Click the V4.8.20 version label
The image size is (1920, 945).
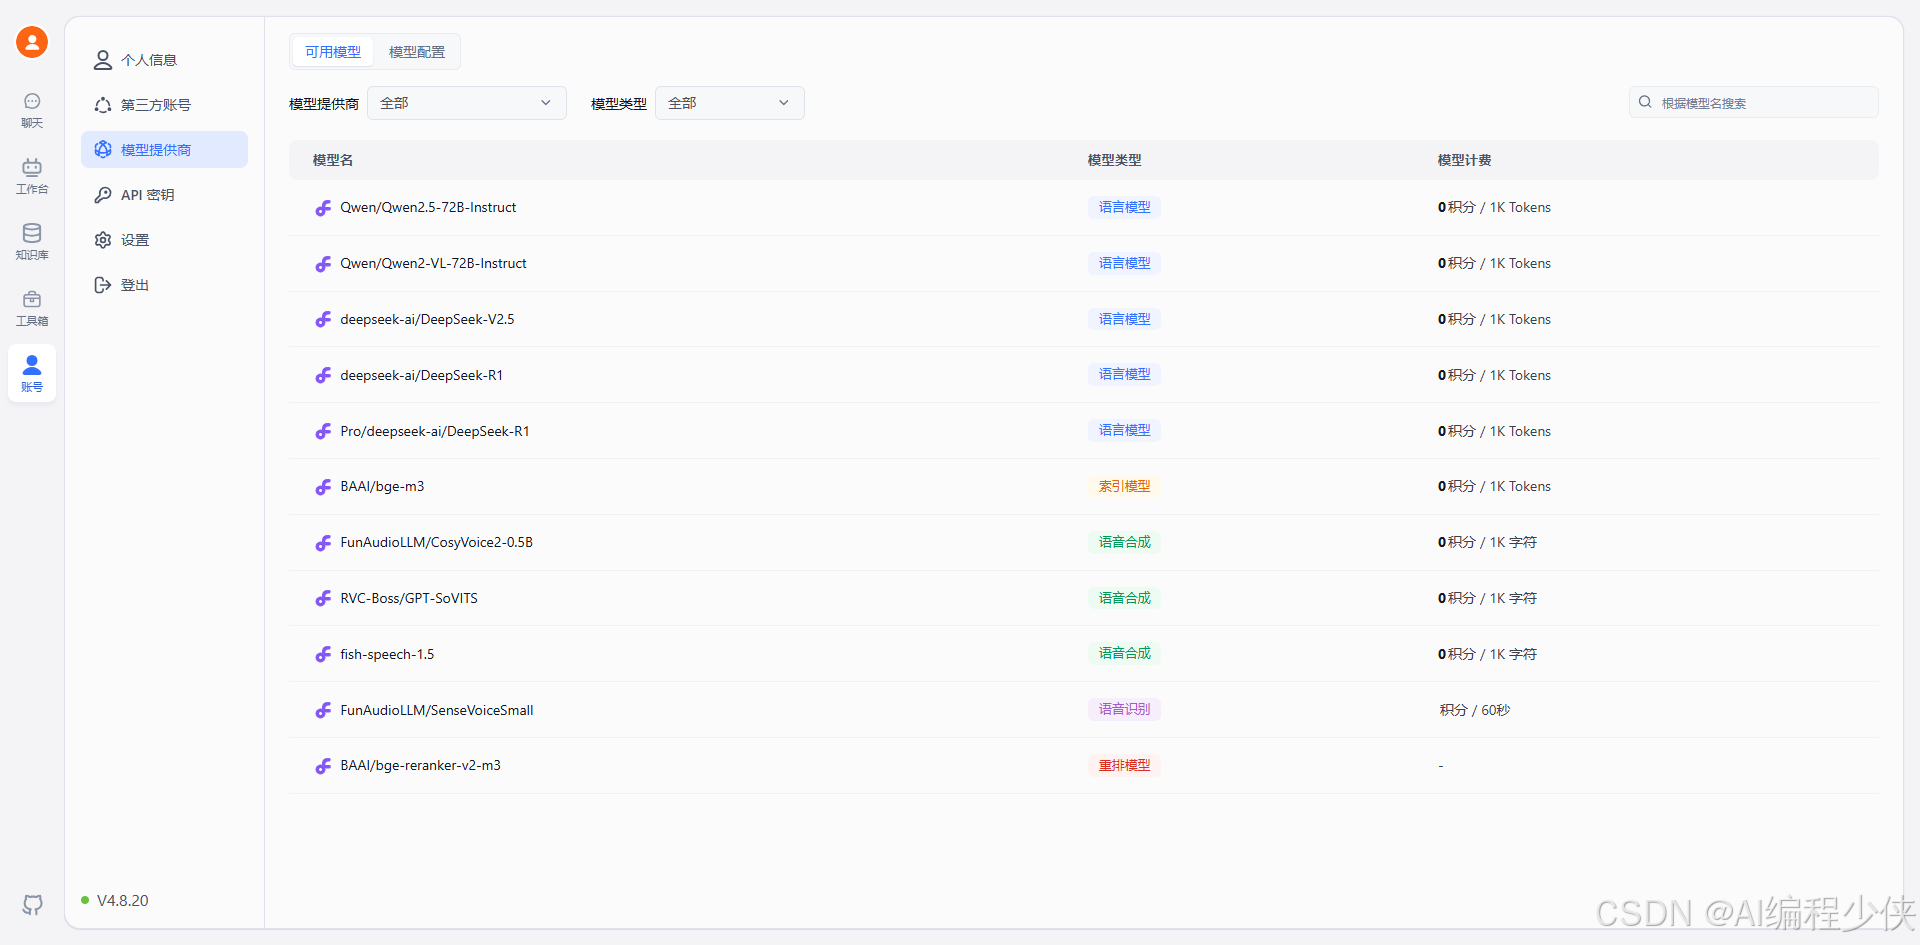(122, 900)
